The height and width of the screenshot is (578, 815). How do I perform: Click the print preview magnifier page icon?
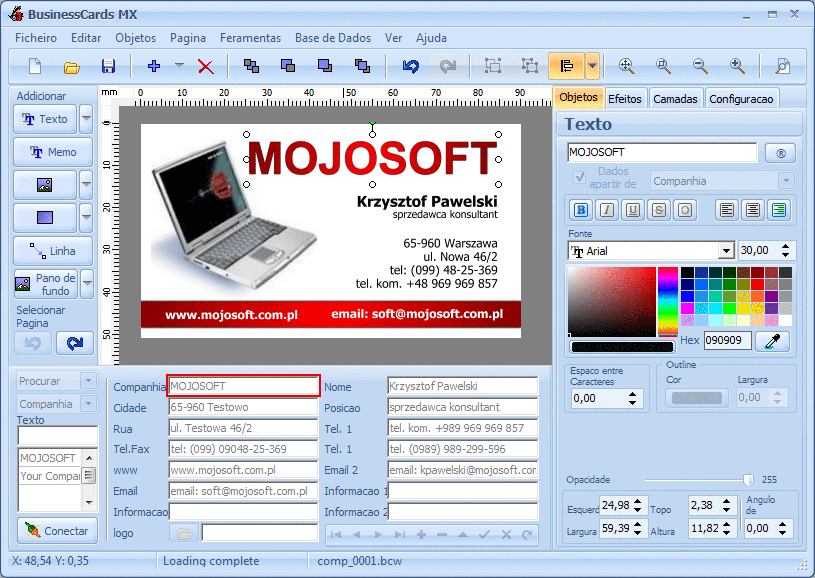782,66
